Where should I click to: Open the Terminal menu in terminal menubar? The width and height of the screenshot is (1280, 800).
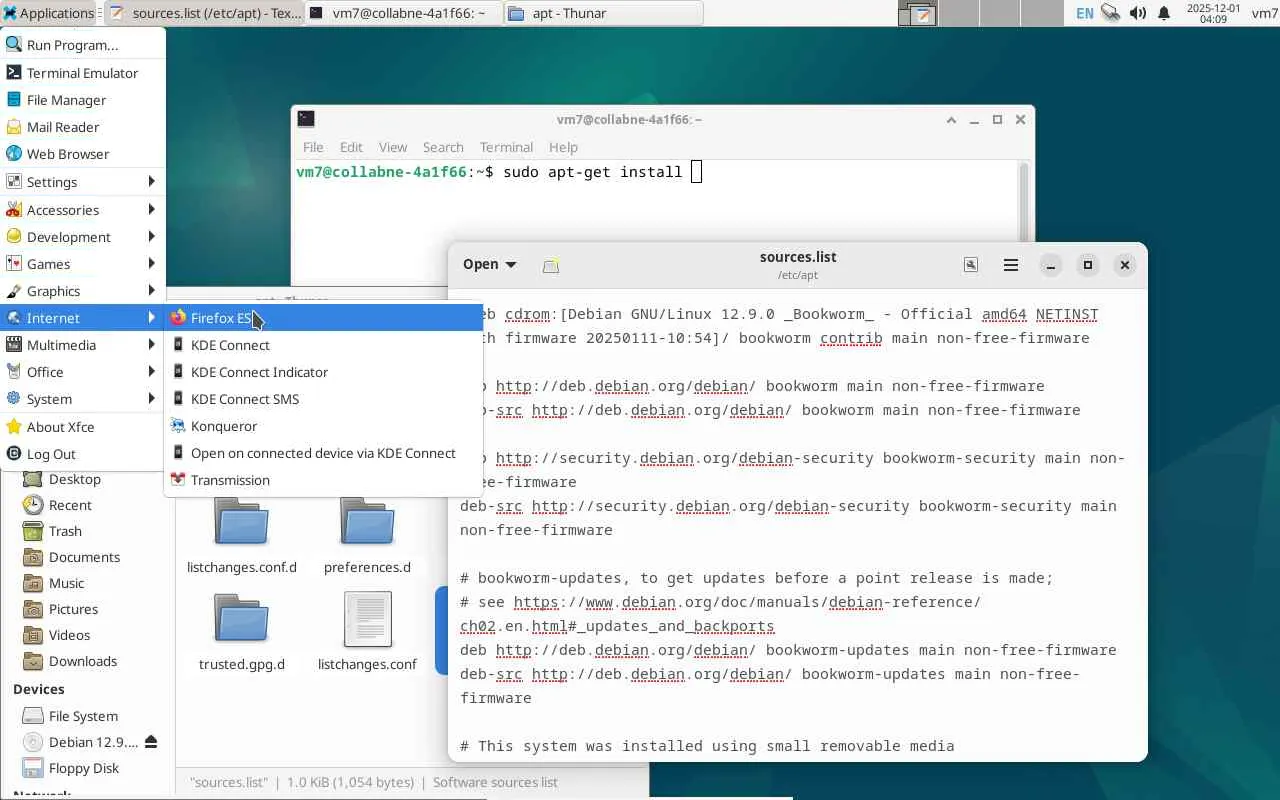pyautogui.click(x=506, y=147)
